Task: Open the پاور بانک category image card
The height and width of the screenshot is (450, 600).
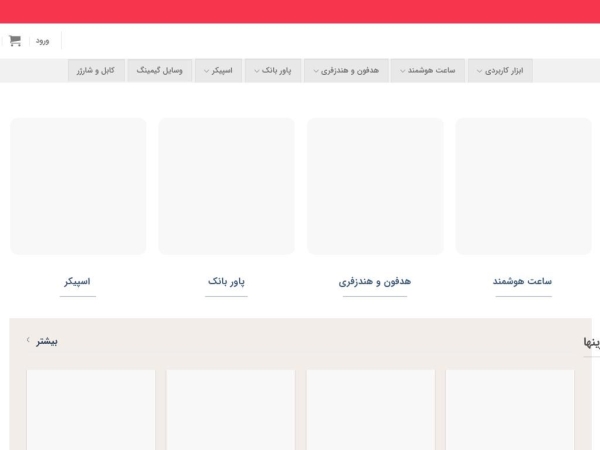Action: pyautogui.click(x=227, y=186)
